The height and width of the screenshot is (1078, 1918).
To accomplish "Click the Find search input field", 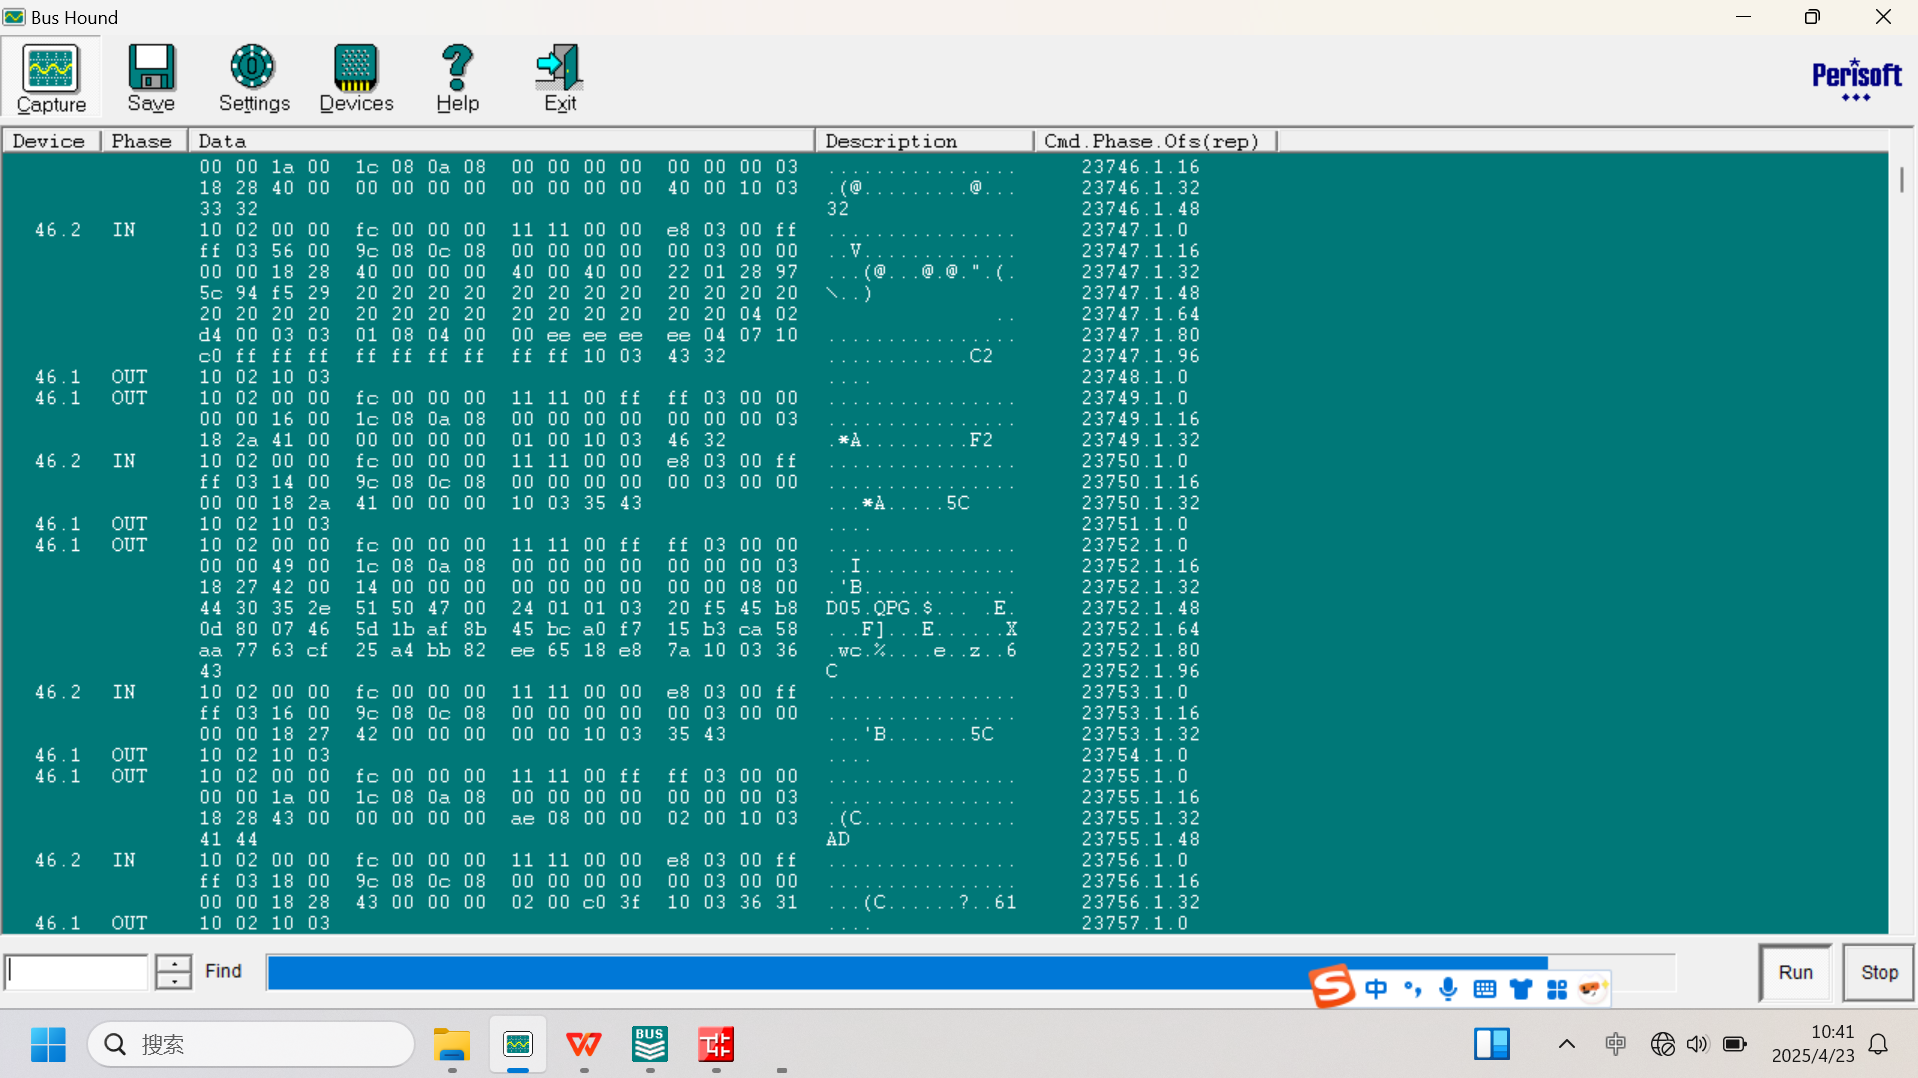I will click(77, 971).
